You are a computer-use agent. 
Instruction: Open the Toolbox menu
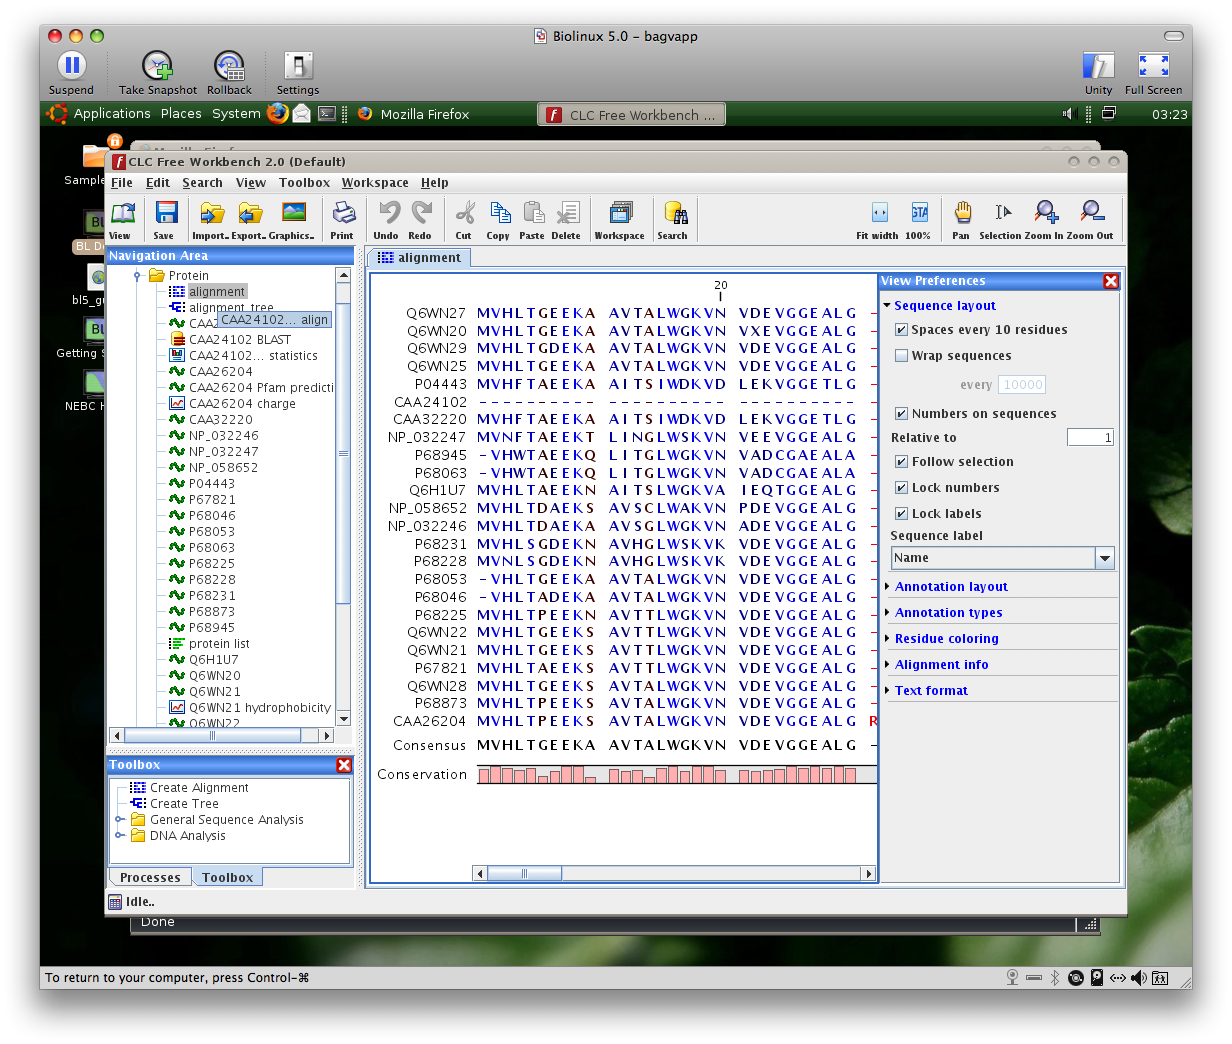(304, 183)
